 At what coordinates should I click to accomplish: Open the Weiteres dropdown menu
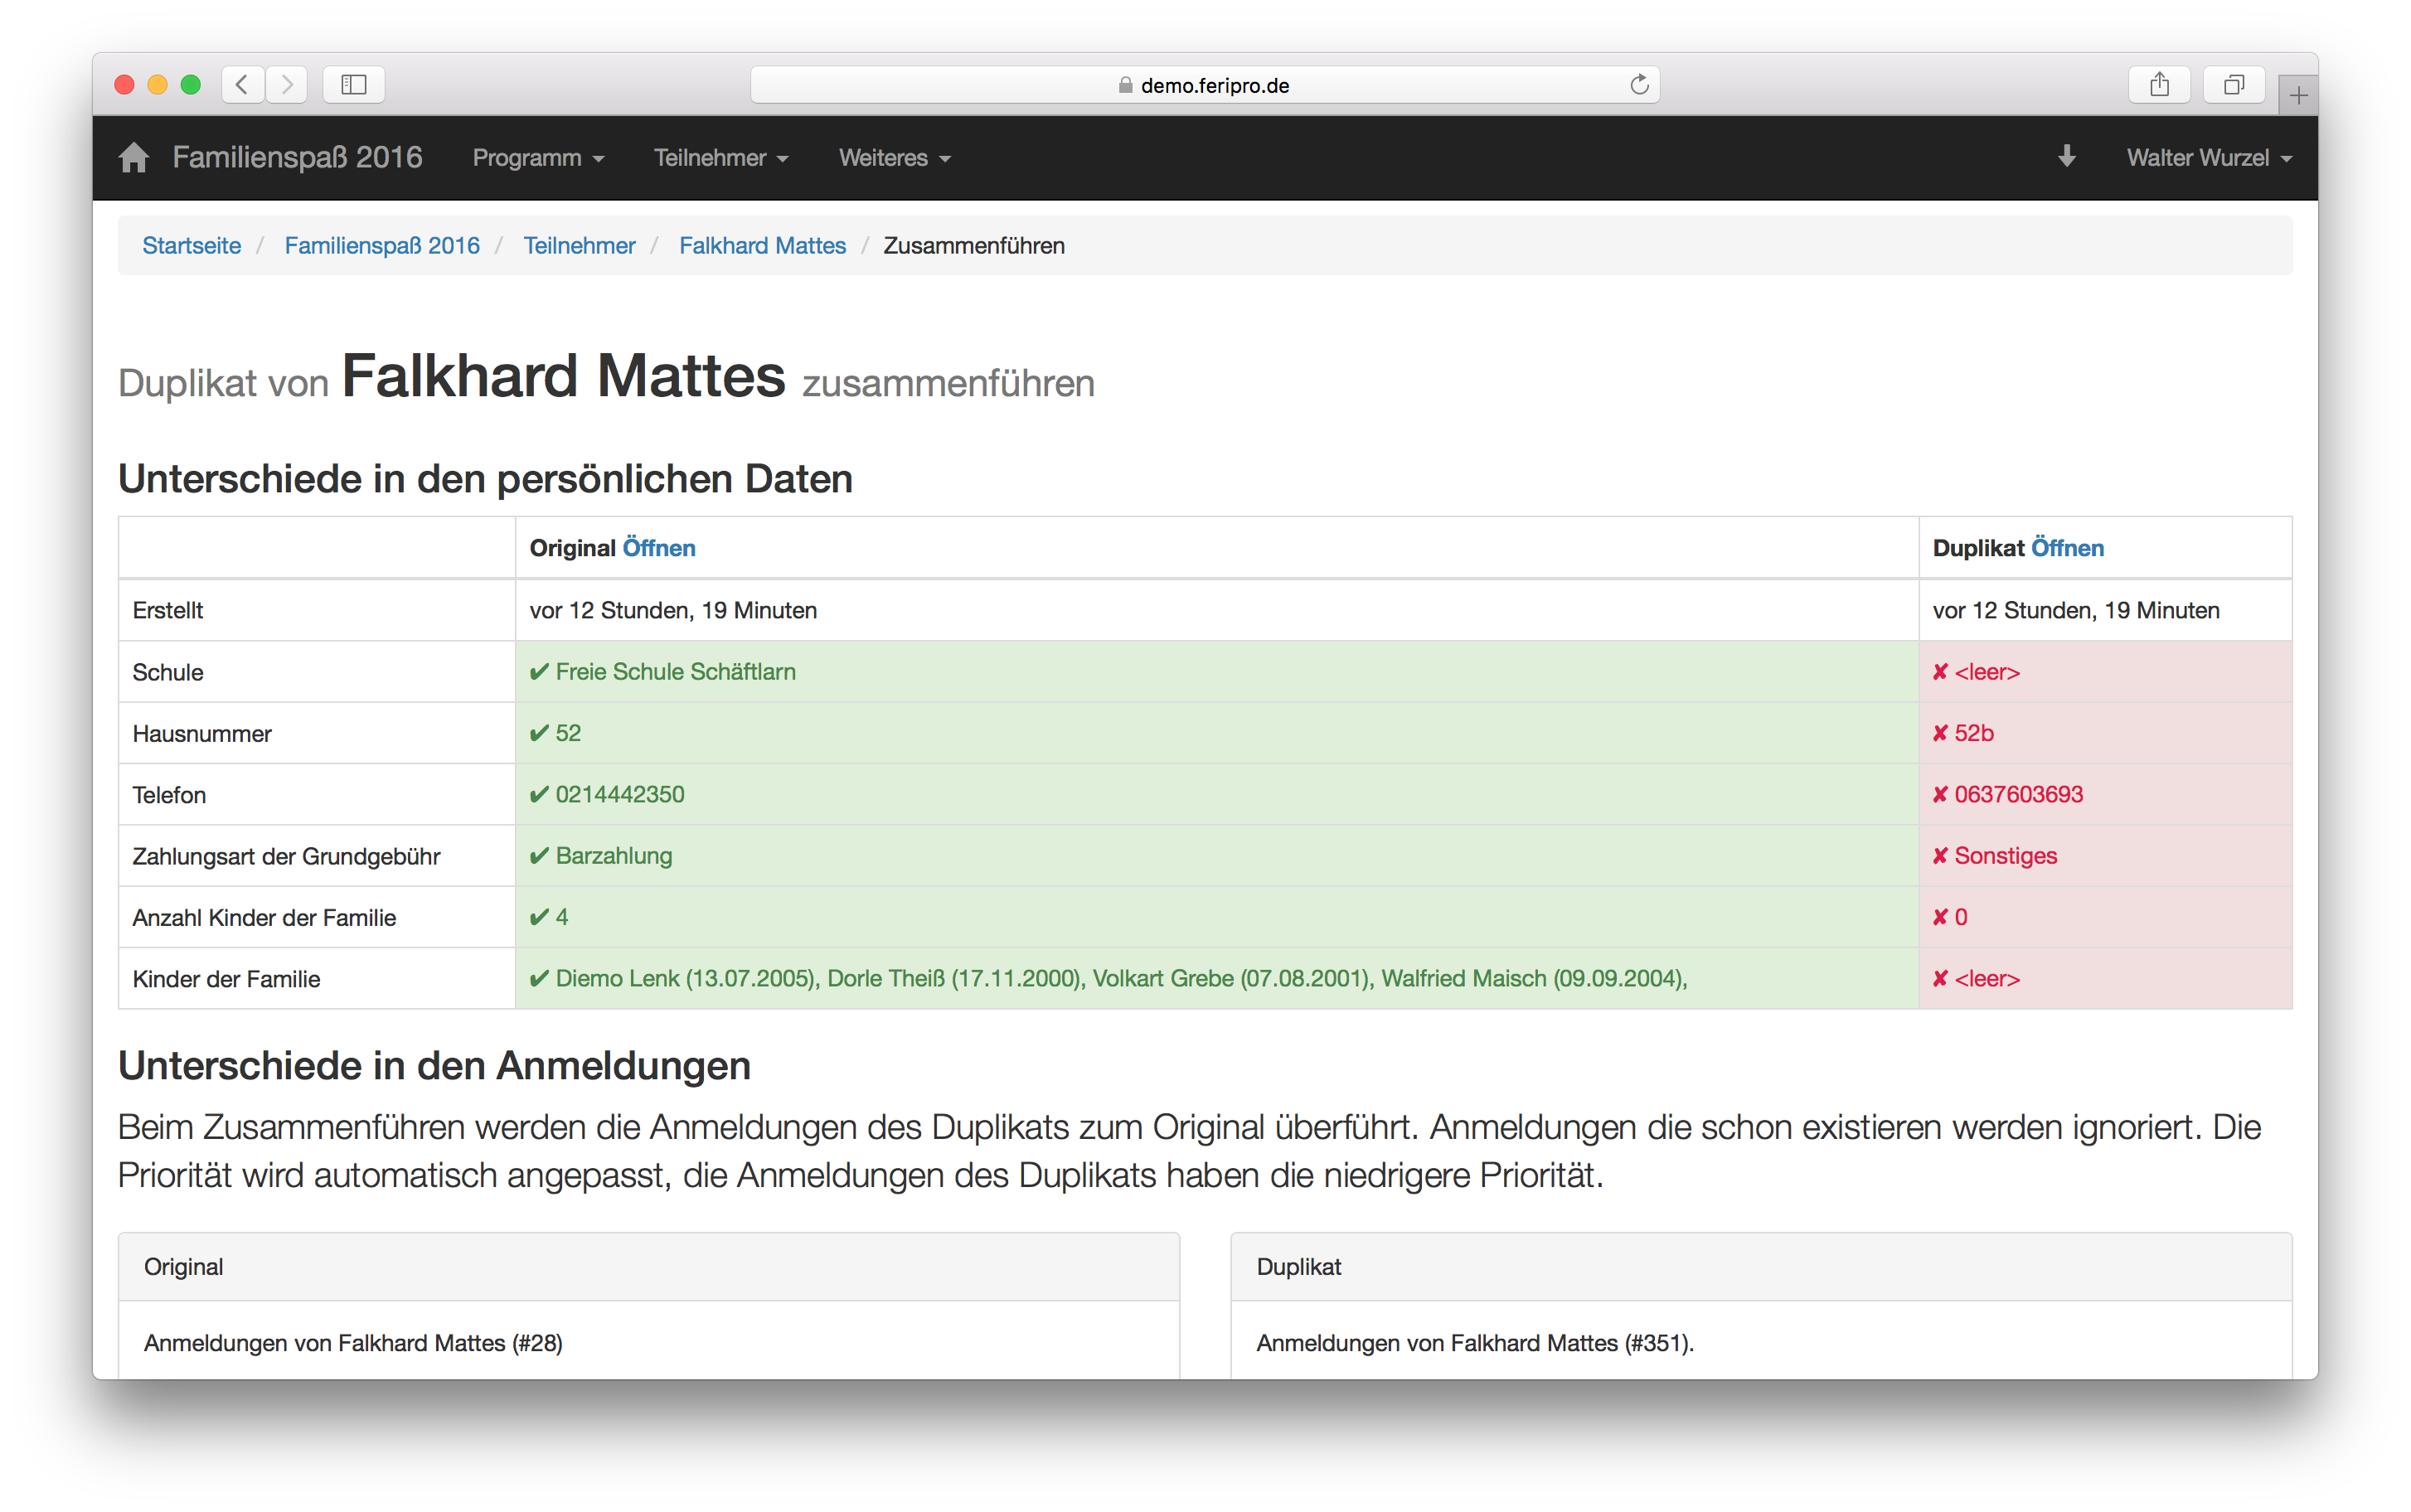point(894,158)
